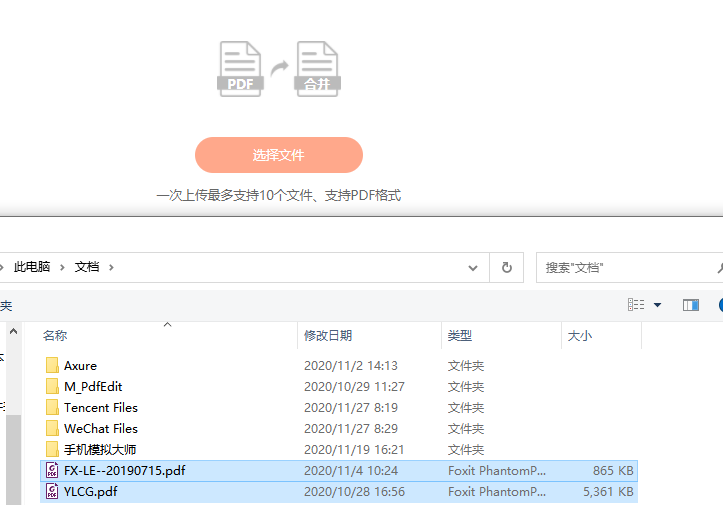This screenshot has height=505, width=723.
Task: Select the FX-LE--20190715.pdf file name
Action: click(x=124, y=470)
